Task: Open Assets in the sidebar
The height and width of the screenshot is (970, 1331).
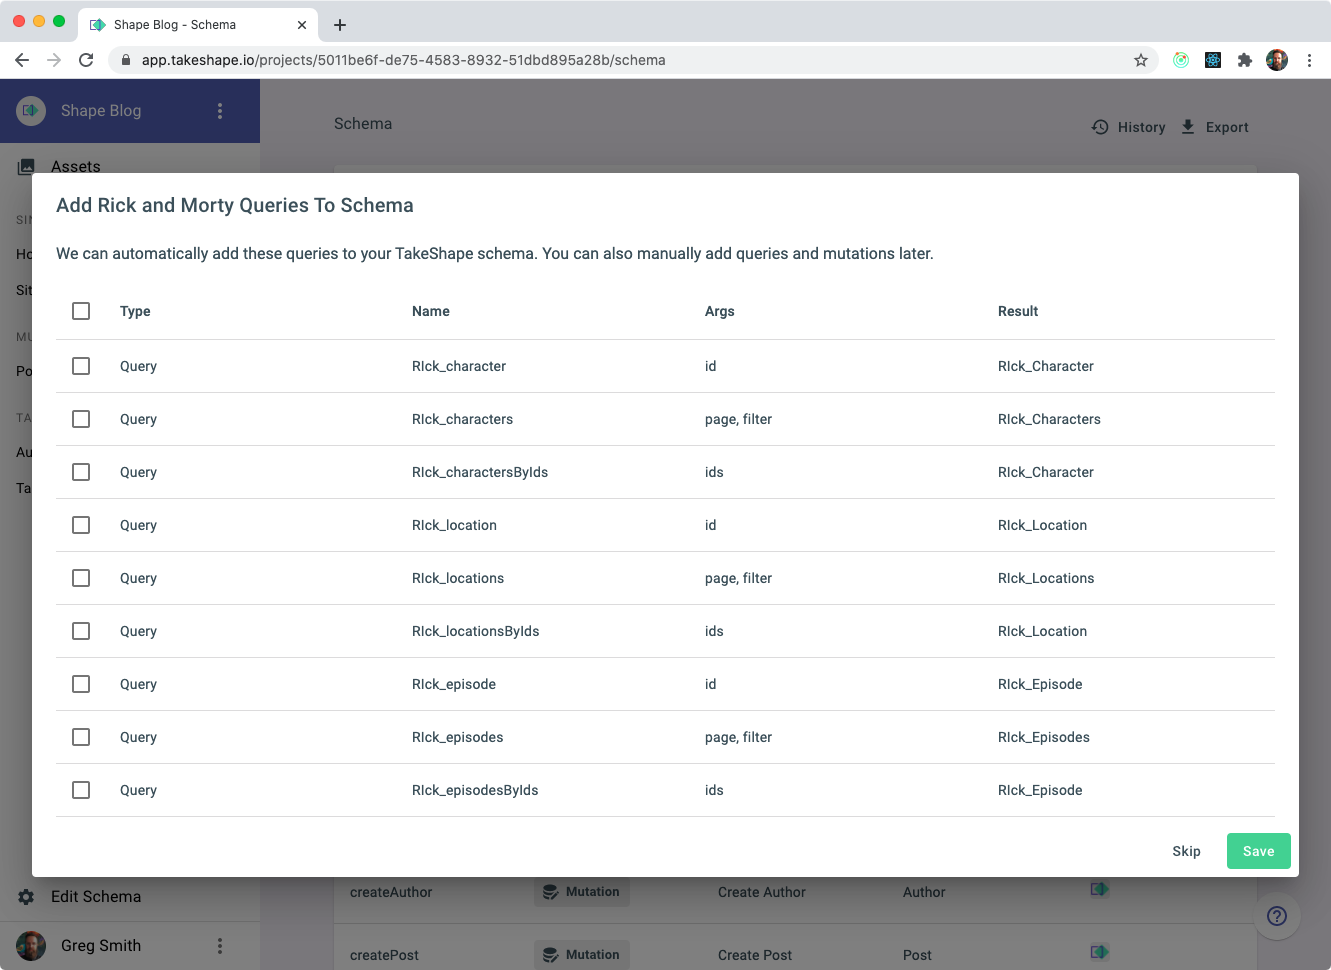Action: [x=76, y=167]
